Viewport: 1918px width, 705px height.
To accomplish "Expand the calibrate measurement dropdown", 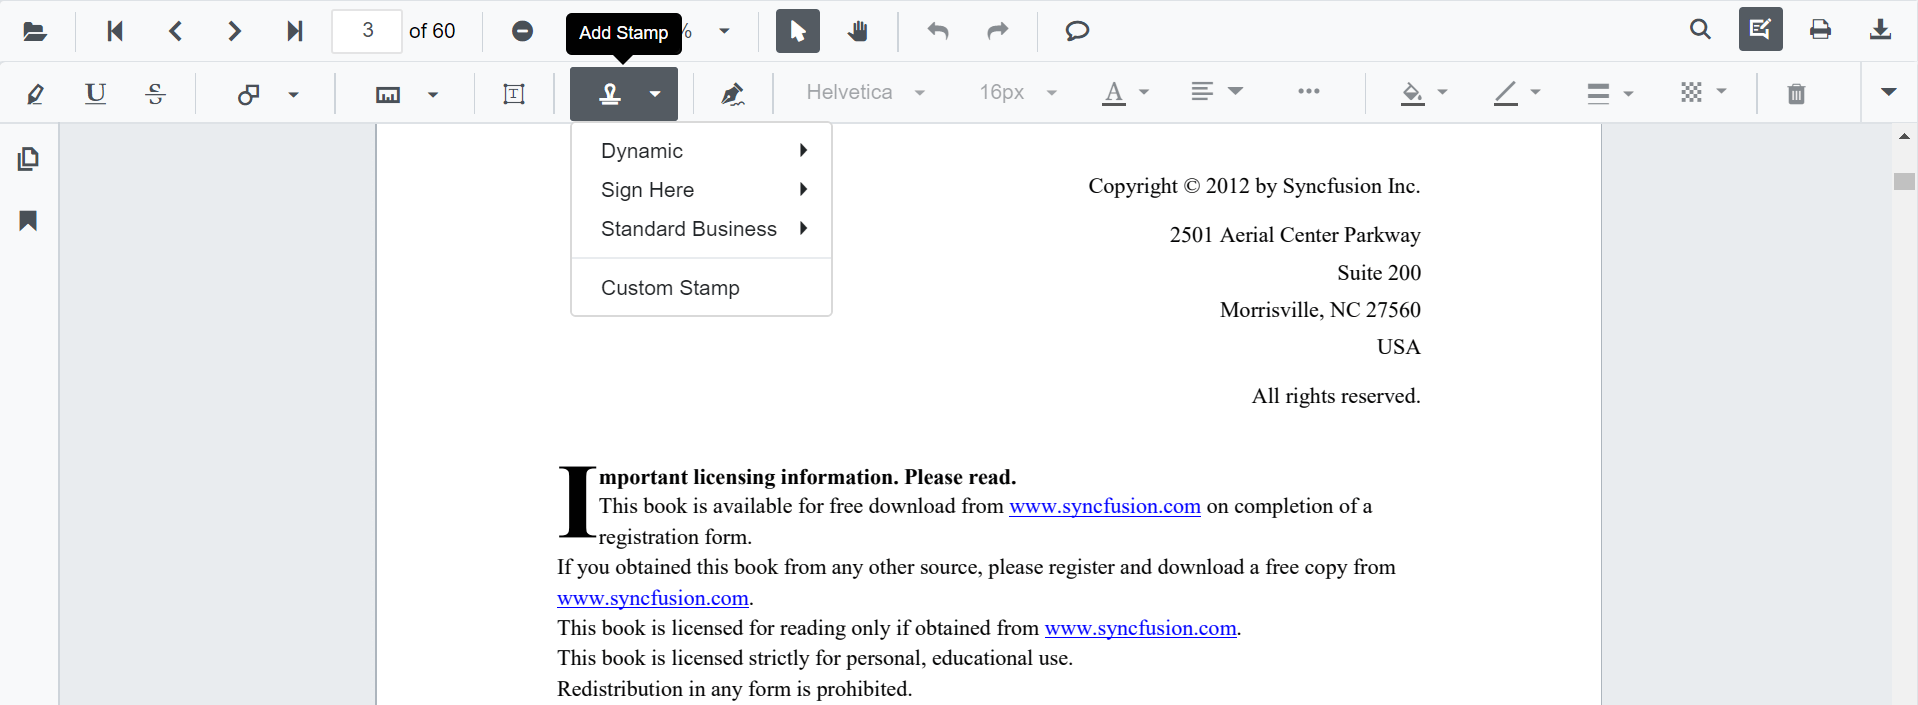I will tap(433, 94).
